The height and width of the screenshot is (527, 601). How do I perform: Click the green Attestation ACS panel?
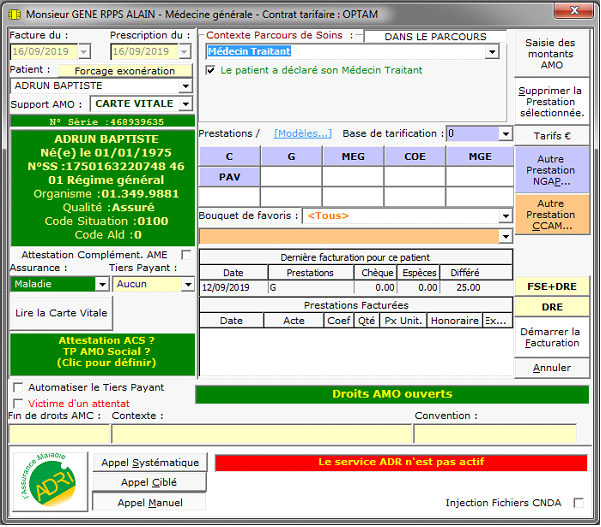100,353
